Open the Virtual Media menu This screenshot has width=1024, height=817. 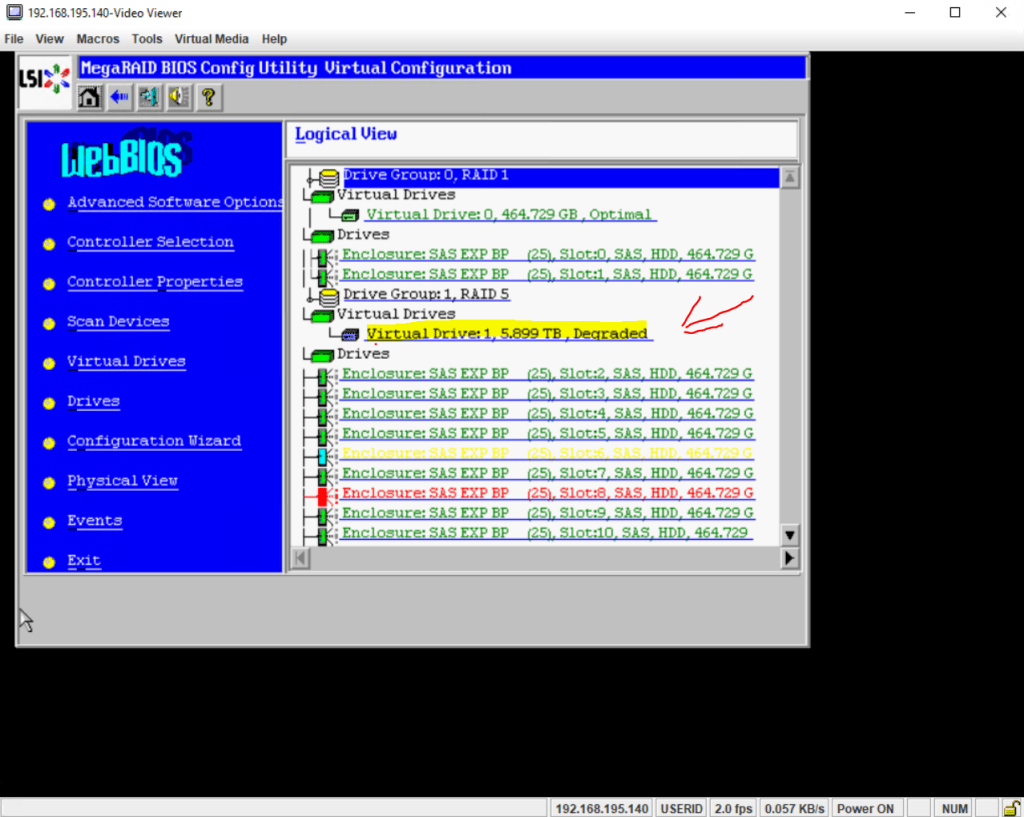pyautogui.click(x=212, y=39)
